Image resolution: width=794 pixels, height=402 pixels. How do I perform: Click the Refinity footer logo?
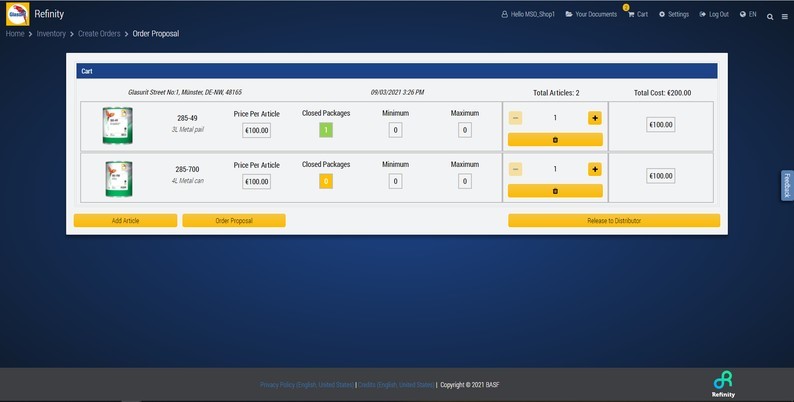tap(723, 384)
